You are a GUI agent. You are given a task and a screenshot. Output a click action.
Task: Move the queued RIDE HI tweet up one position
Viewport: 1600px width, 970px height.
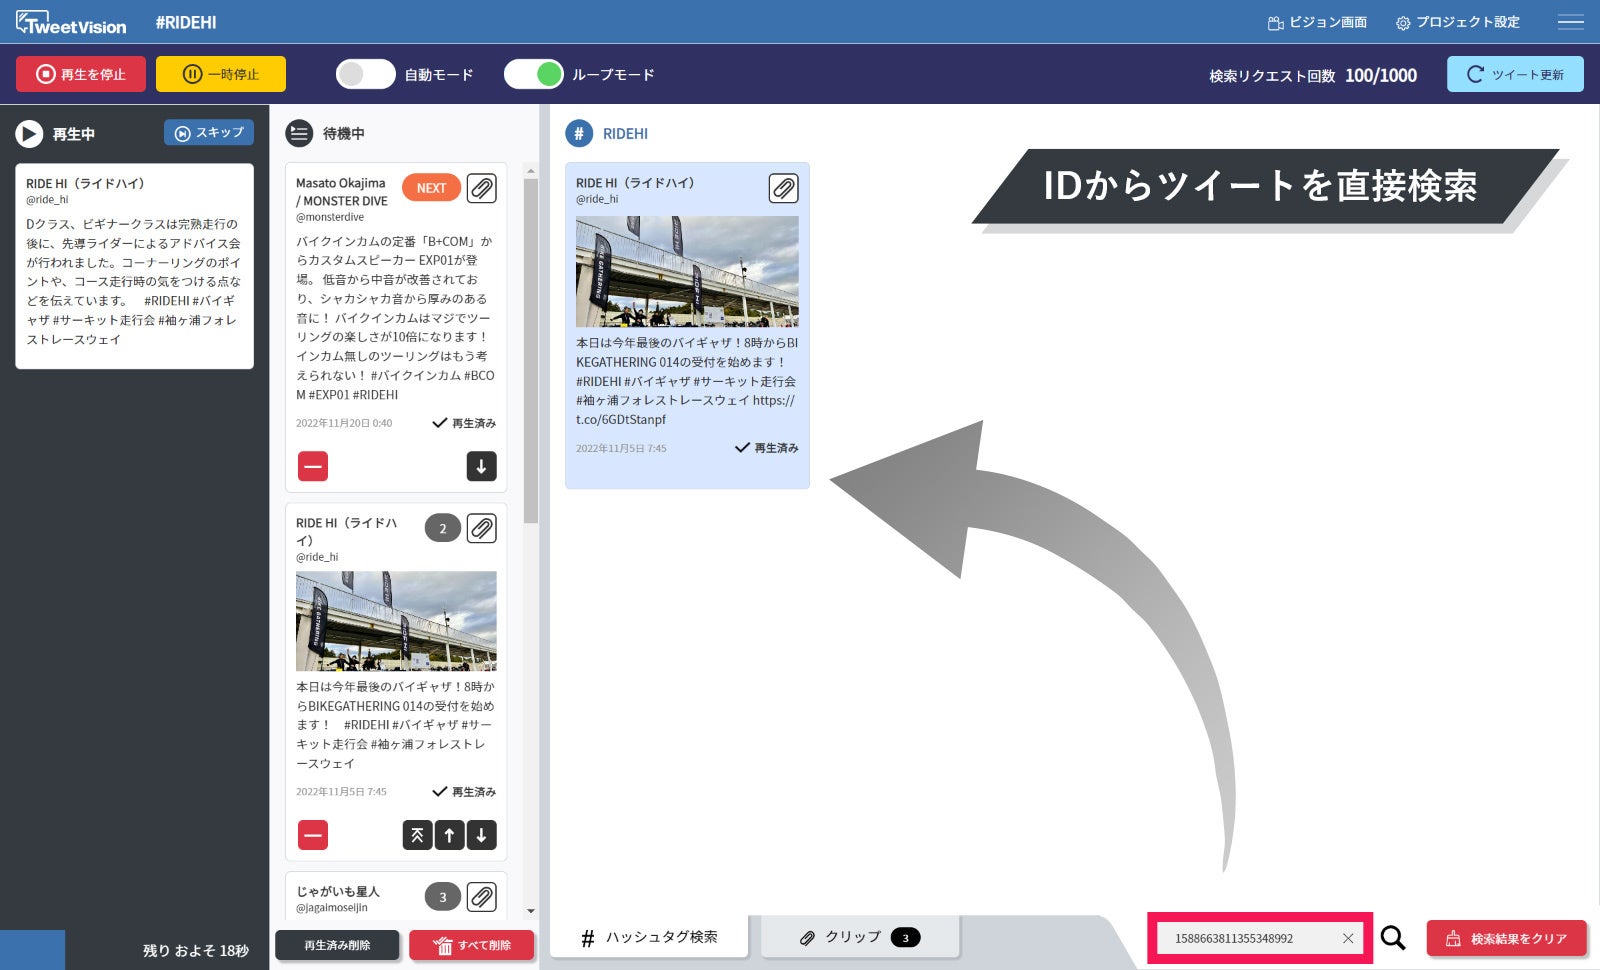click(x=449, y=835)
